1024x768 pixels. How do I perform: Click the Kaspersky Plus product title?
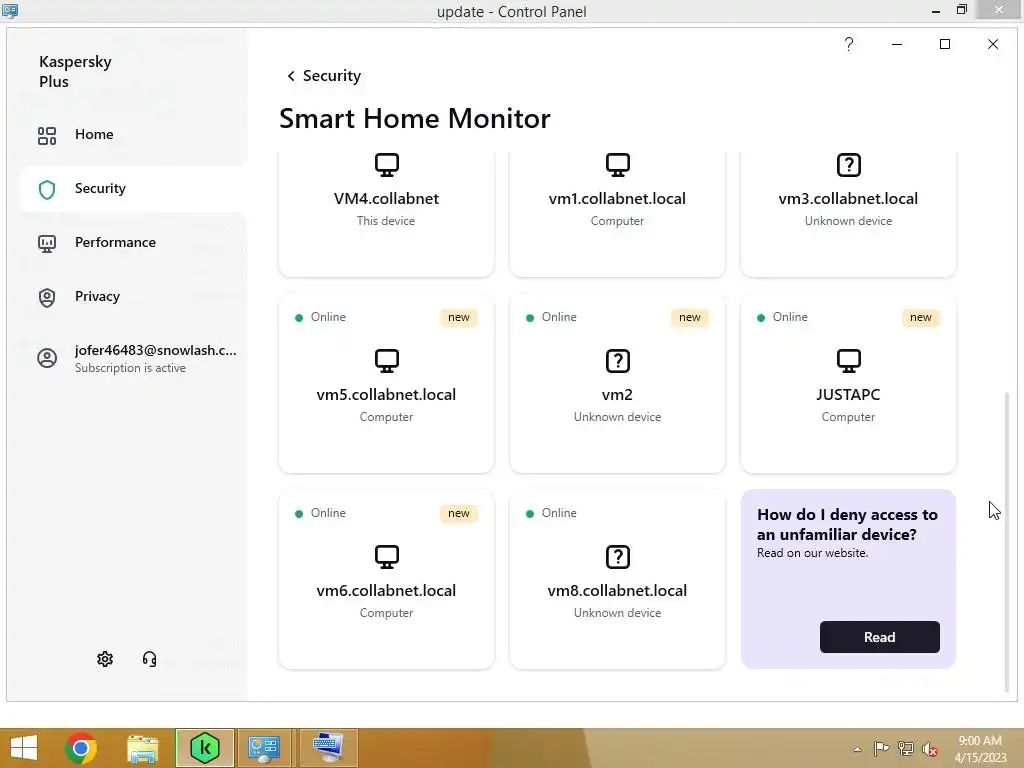(75, 72)
